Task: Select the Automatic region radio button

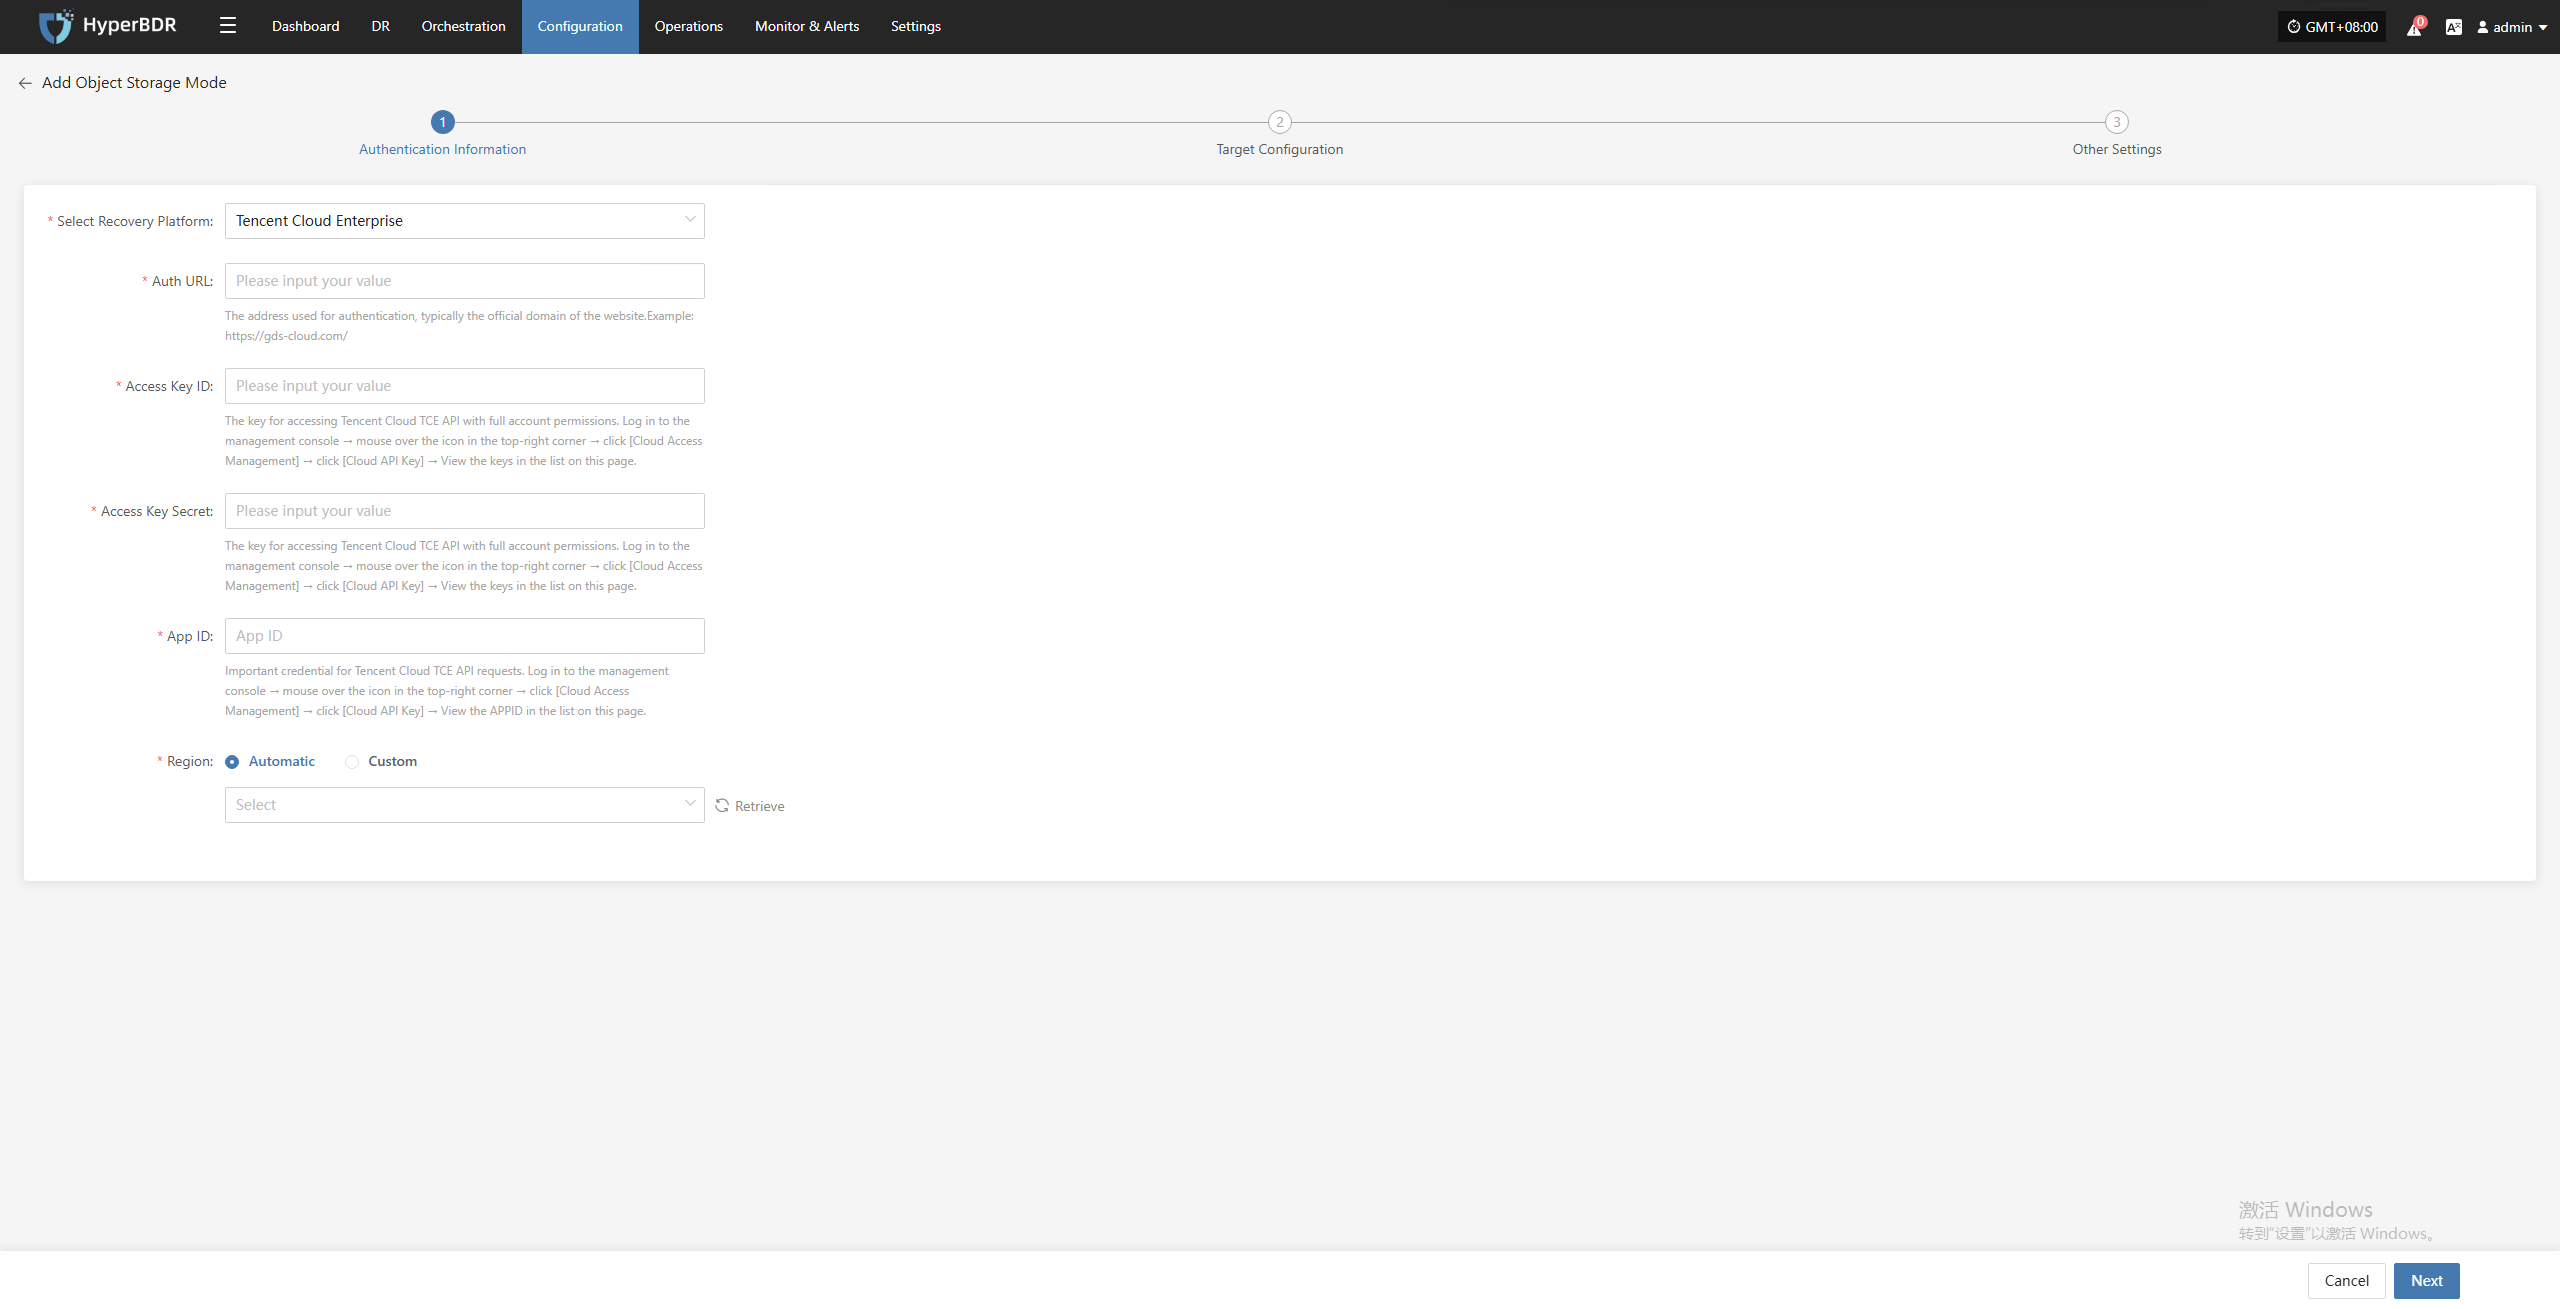Action: [x=232, y=762]
